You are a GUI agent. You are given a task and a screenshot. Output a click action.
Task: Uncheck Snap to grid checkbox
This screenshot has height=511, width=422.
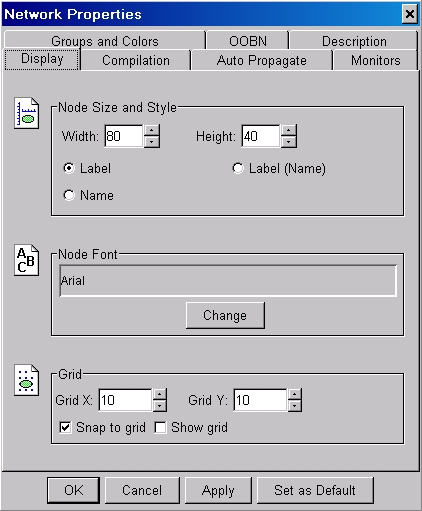[65, 427]
